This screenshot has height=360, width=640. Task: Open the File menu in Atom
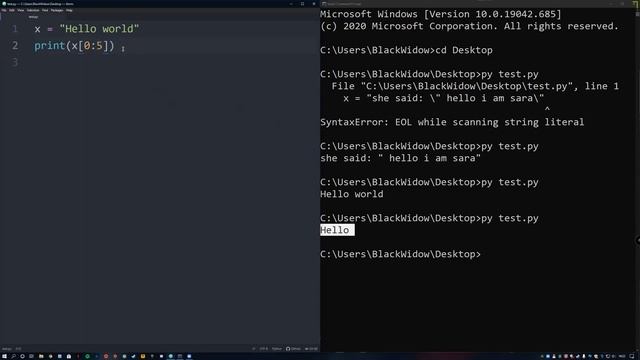pyautogui.click(x=4, y=10)
